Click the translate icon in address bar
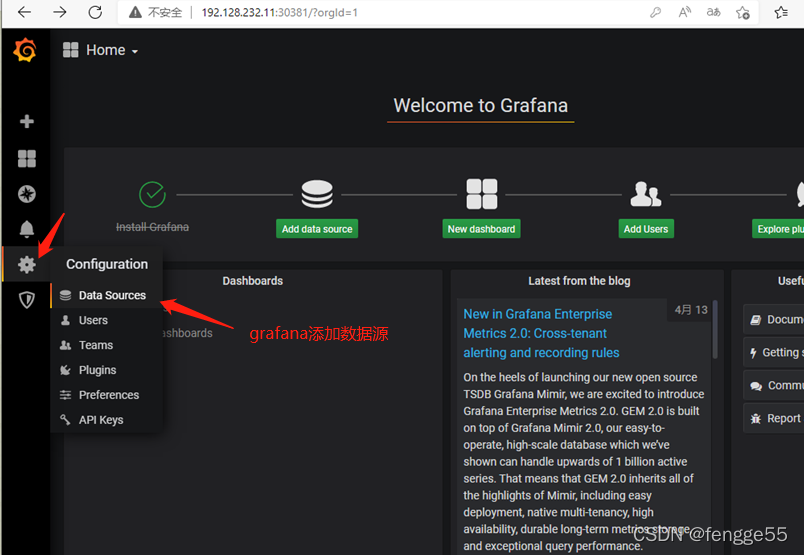 click(713, 12)
